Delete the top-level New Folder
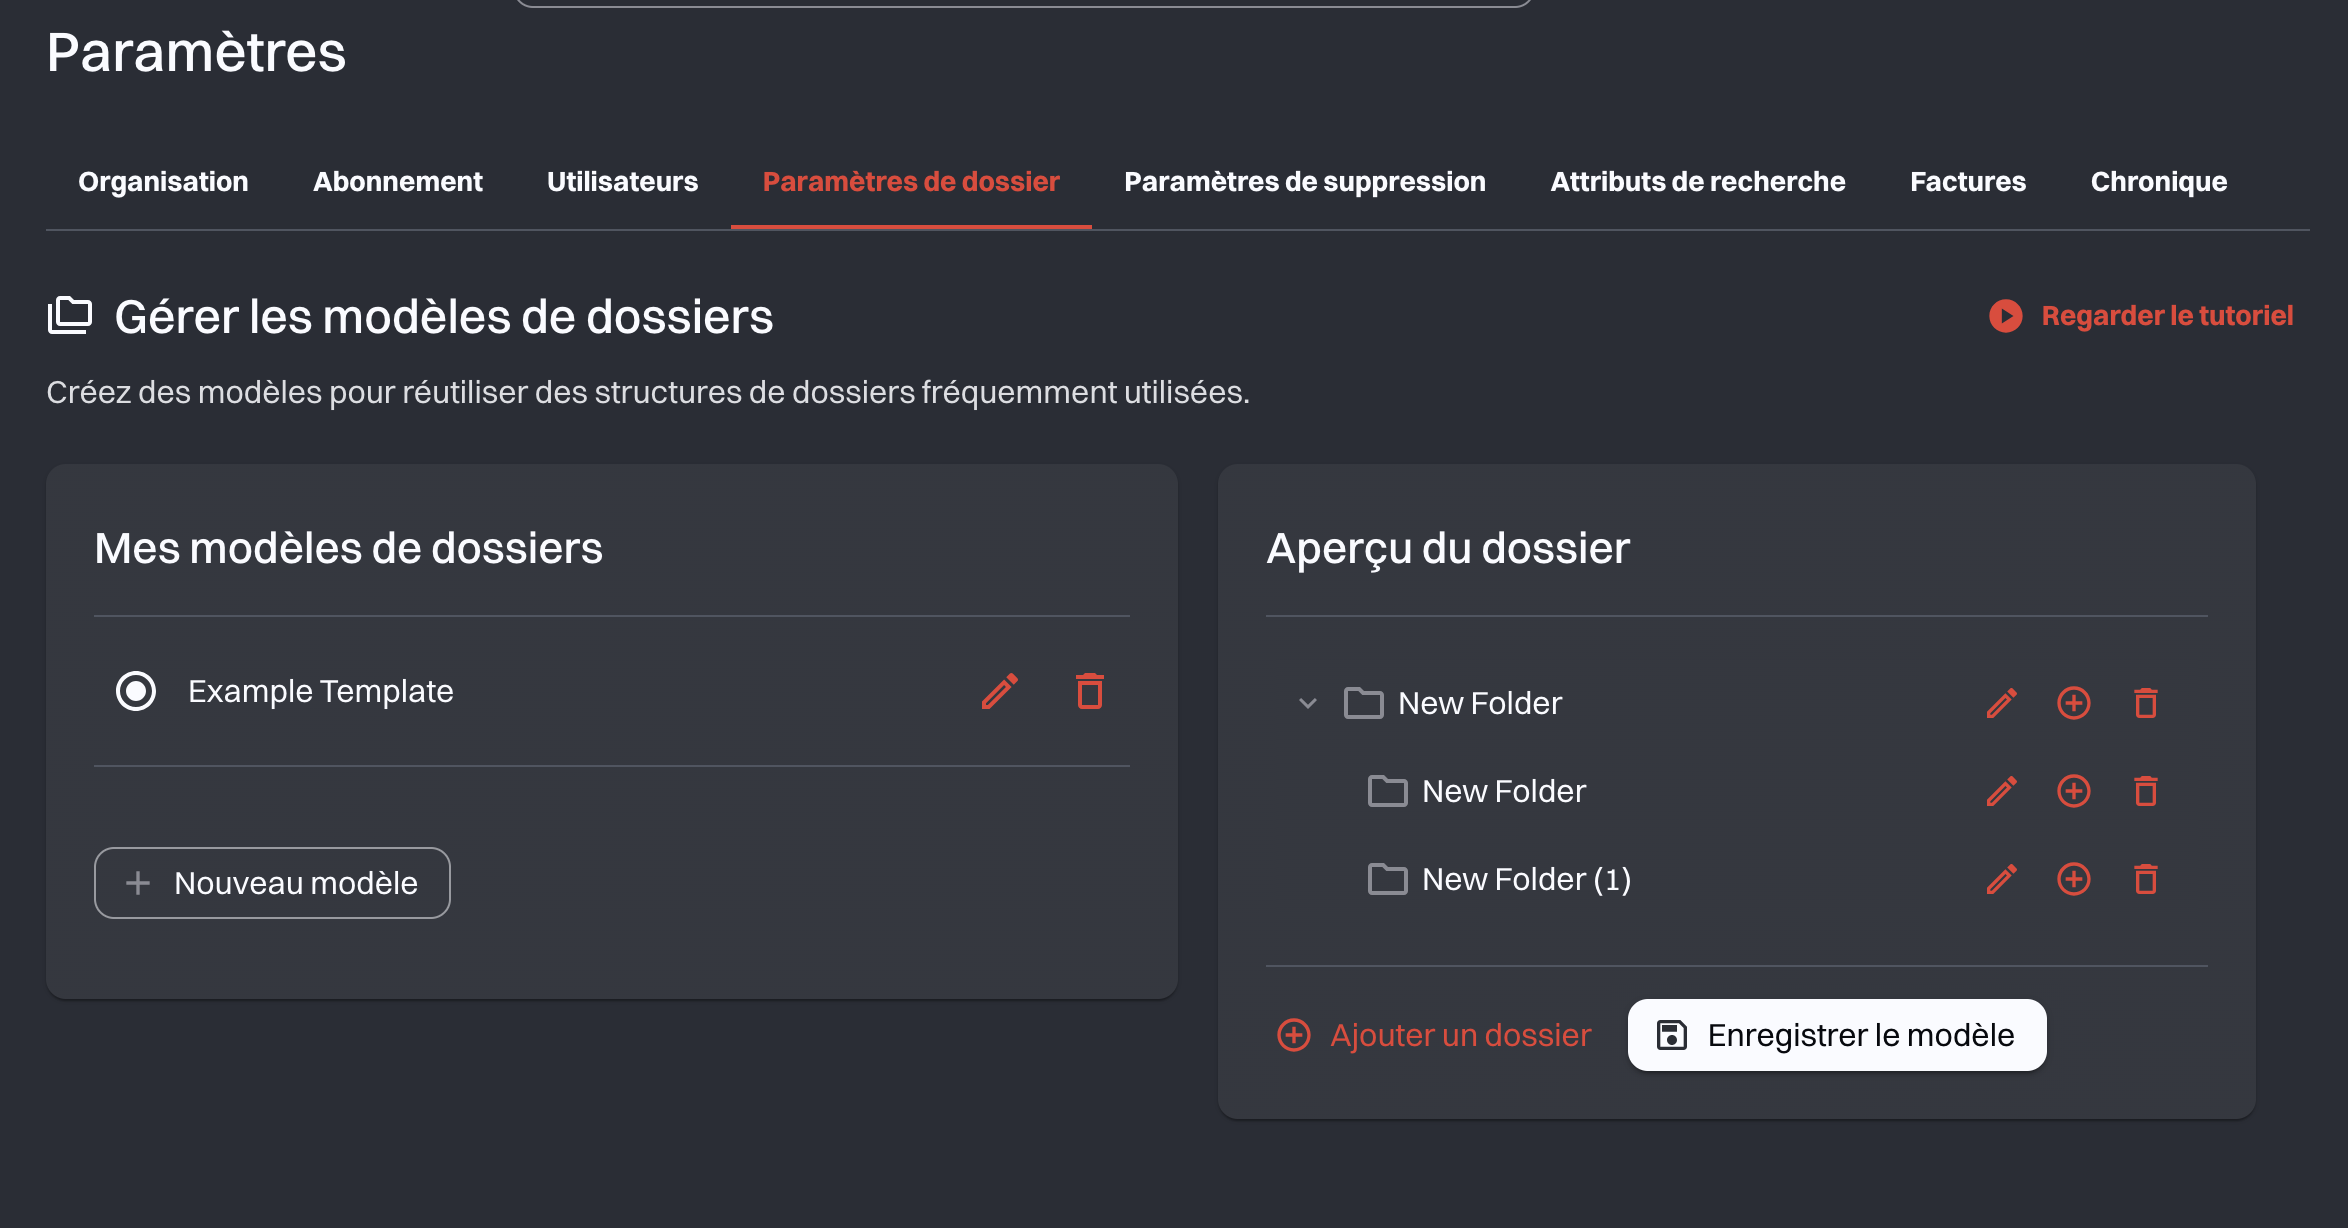The width and height of the screenshot is (2348, 1228). pyautogui.click(x=2145, y=703)
